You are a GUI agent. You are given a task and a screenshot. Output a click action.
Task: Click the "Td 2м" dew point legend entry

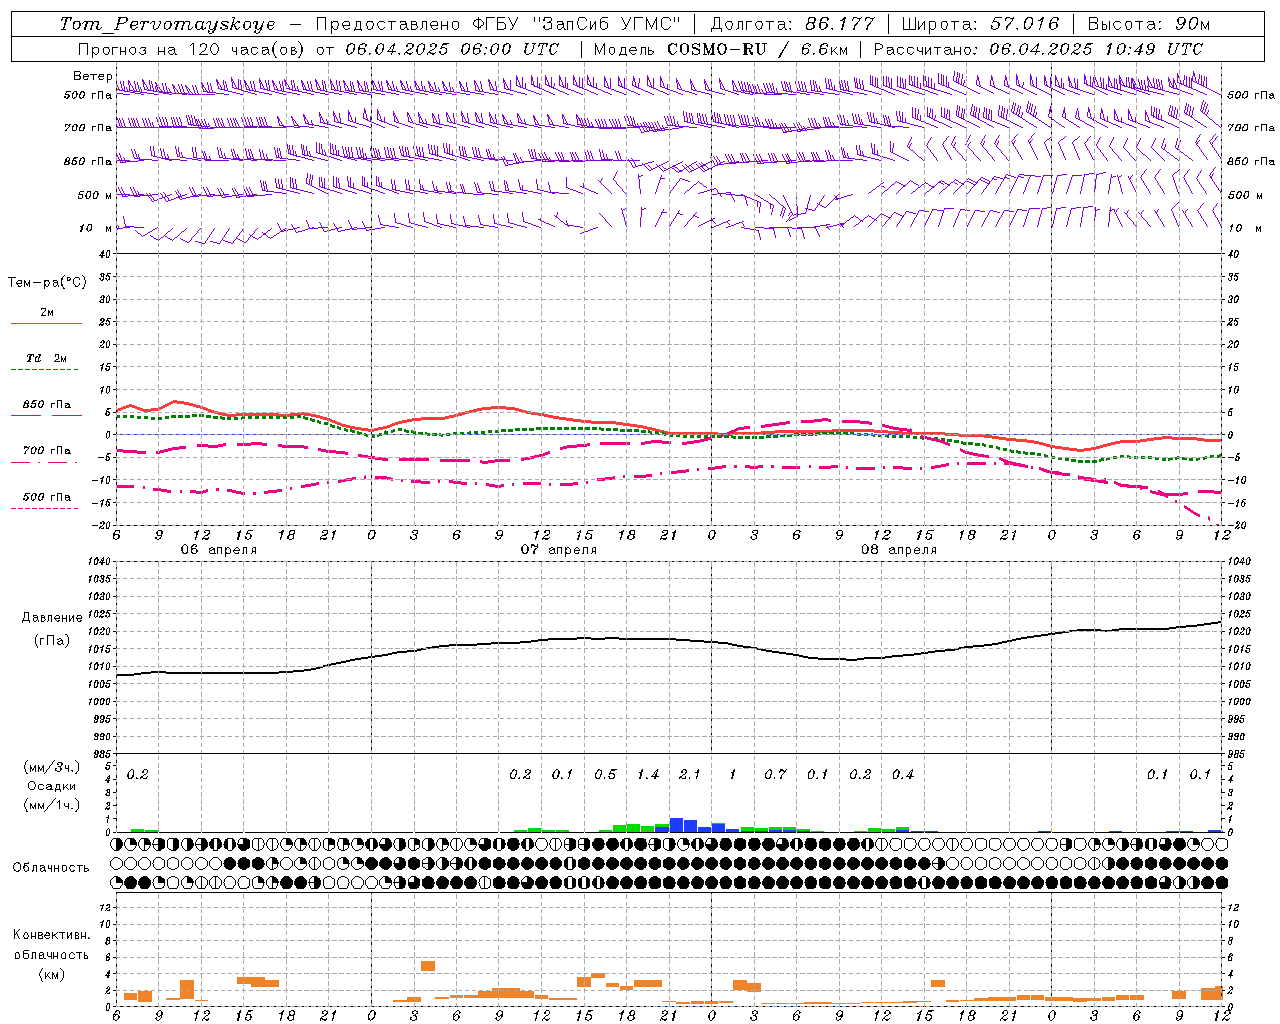pos(47,358)
